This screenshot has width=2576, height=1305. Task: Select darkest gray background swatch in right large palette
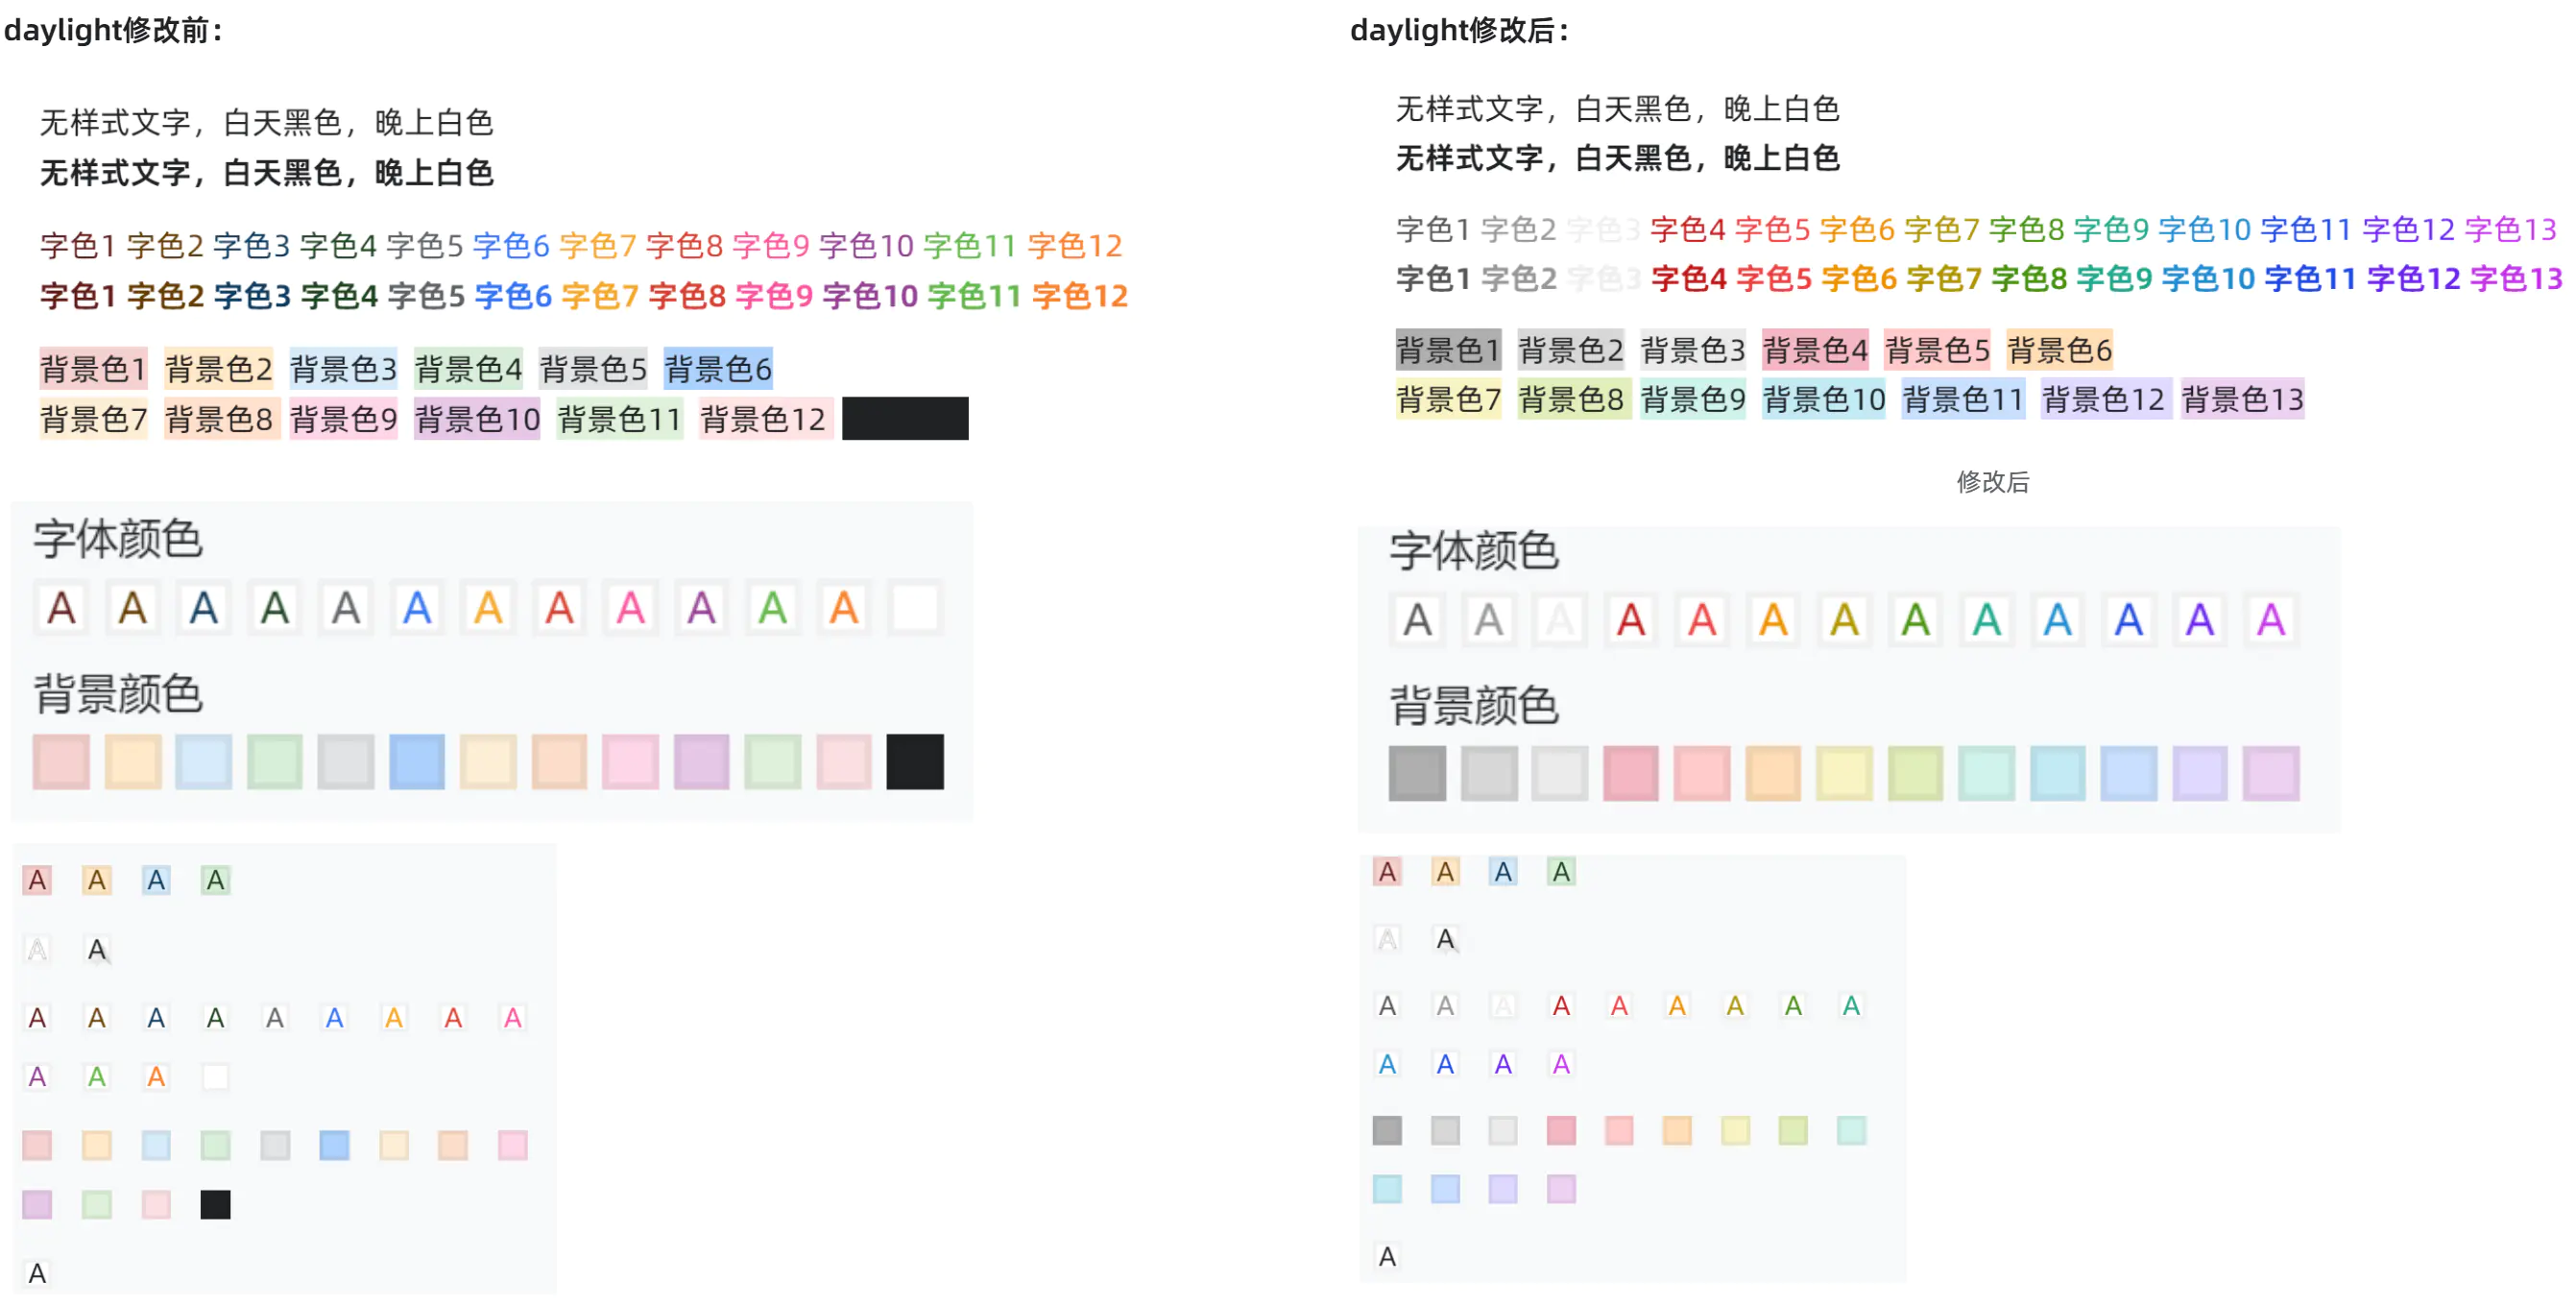[1417, 773]
